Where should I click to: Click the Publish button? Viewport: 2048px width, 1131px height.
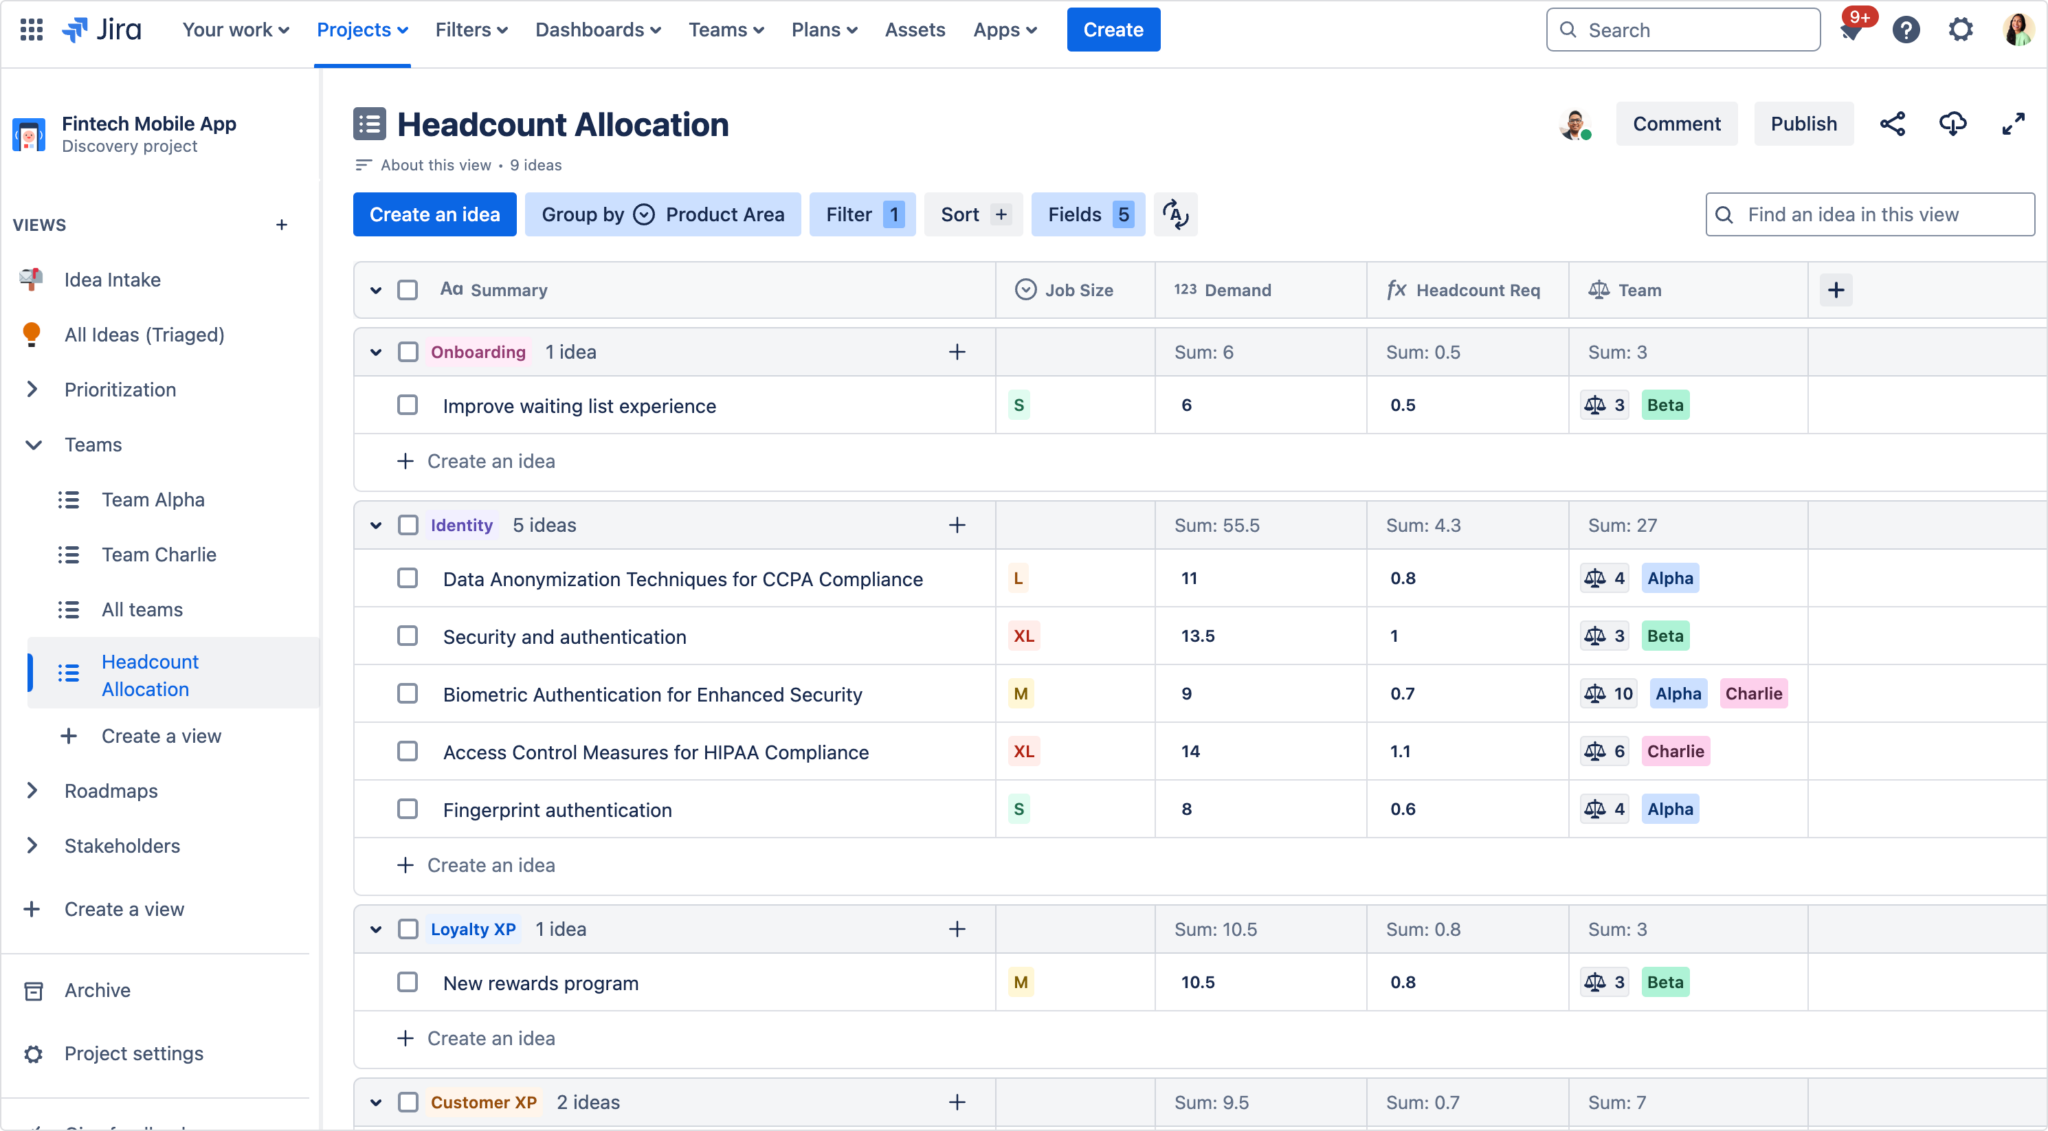point(1803,124)
